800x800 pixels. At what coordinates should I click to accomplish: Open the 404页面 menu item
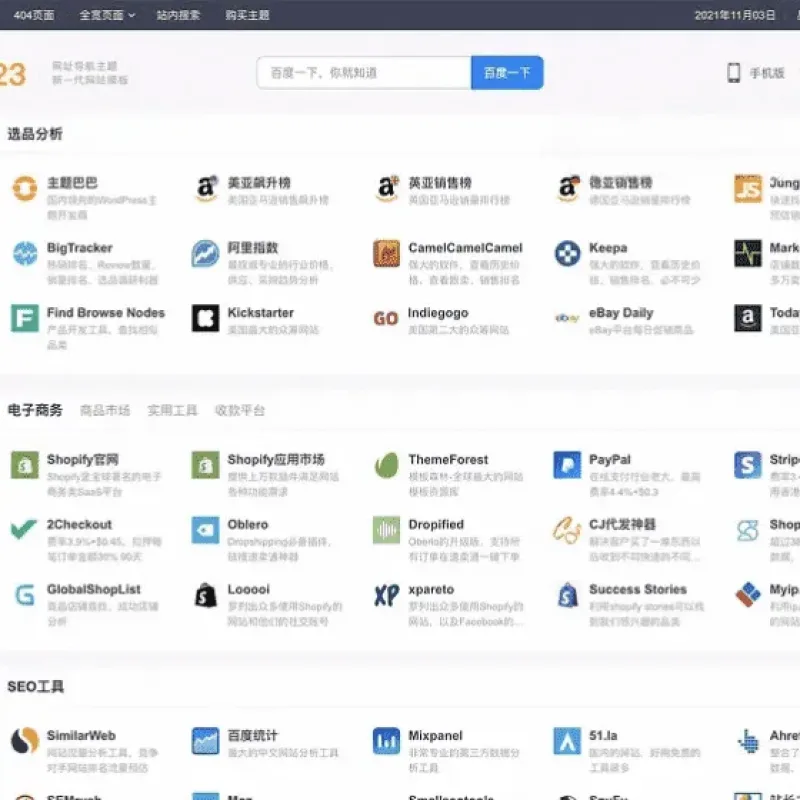(34, 15)
